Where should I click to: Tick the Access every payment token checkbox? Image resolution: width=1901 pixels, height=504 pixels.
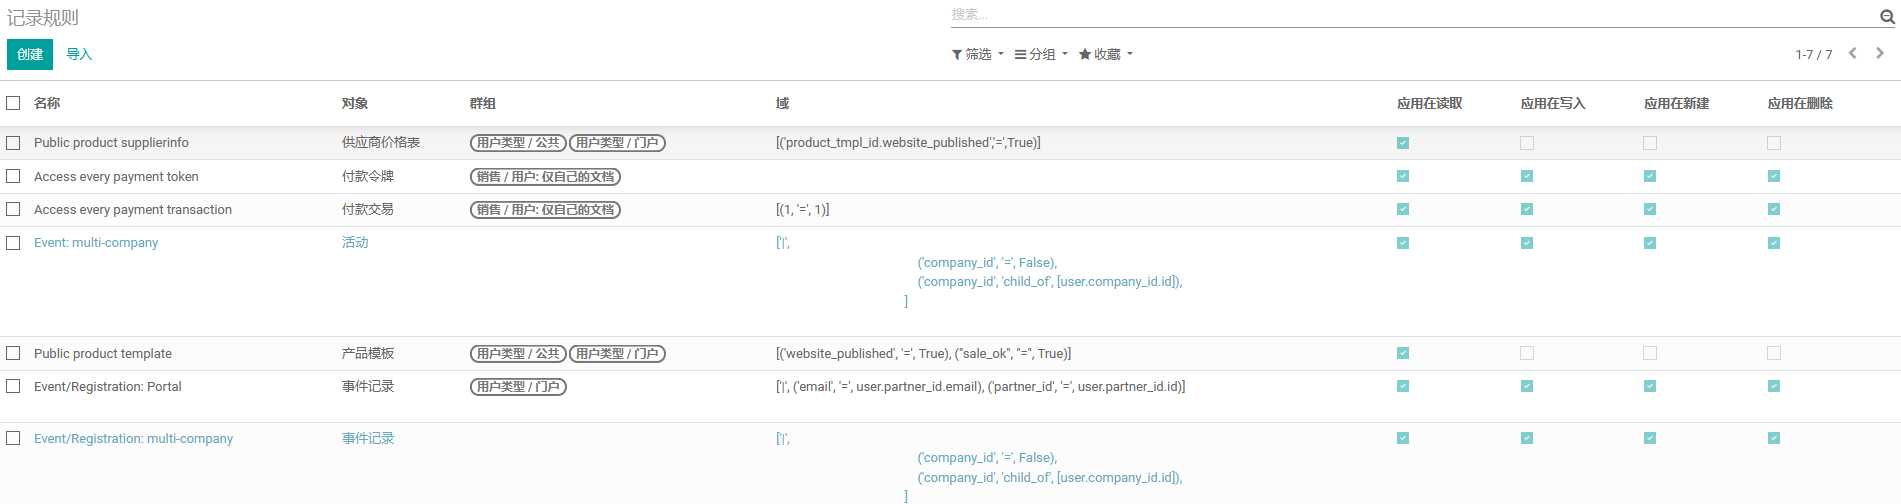[13, 176]
